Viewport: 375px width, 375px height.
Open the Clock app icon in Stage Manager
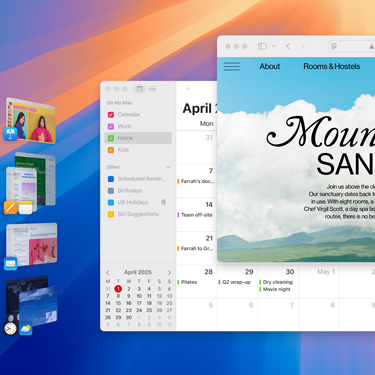[10, 329]
